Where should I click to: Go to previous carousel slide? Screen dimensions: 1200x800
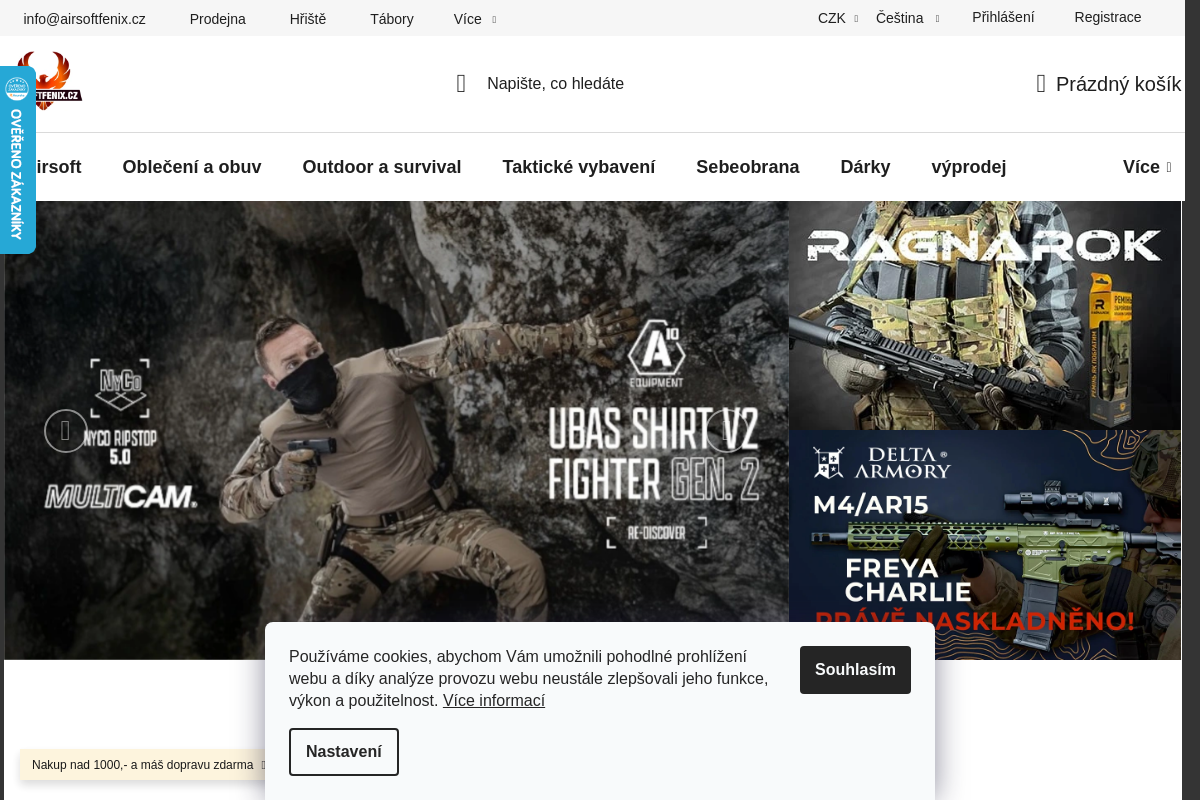pyautogui.click(x=66, y=431)
